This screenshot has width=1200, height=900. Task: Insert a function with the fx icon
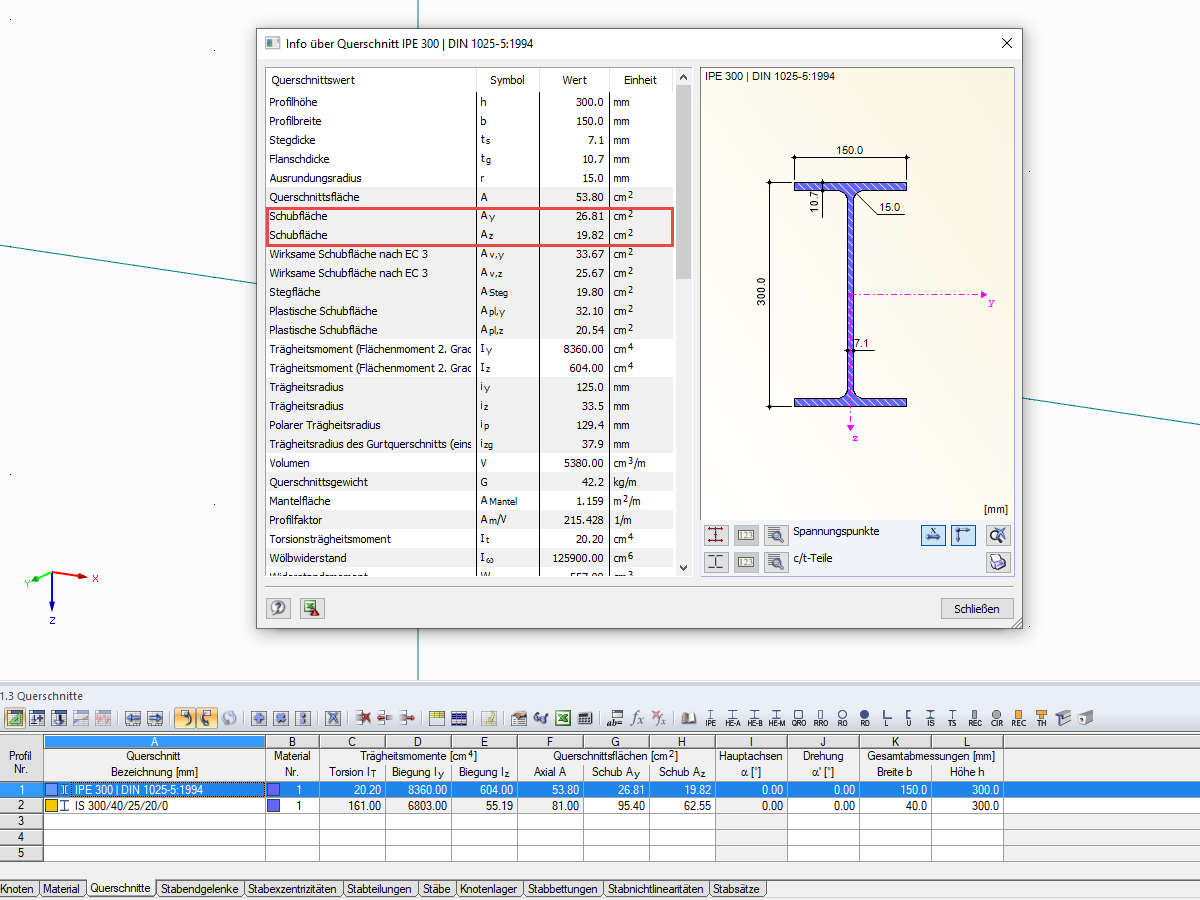click(636, 718)
